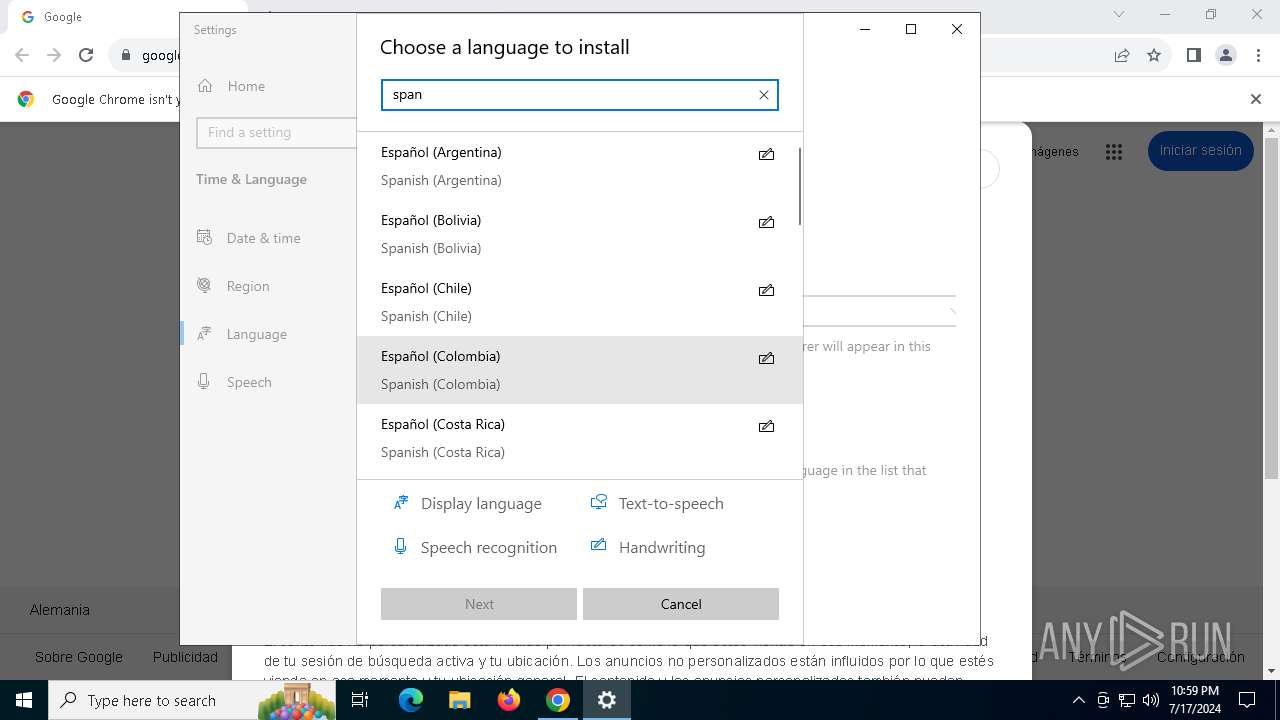This screenshot has height=720, width=1280.
Task: Click Chrome's share page icon
Action: coord(1122,56)
